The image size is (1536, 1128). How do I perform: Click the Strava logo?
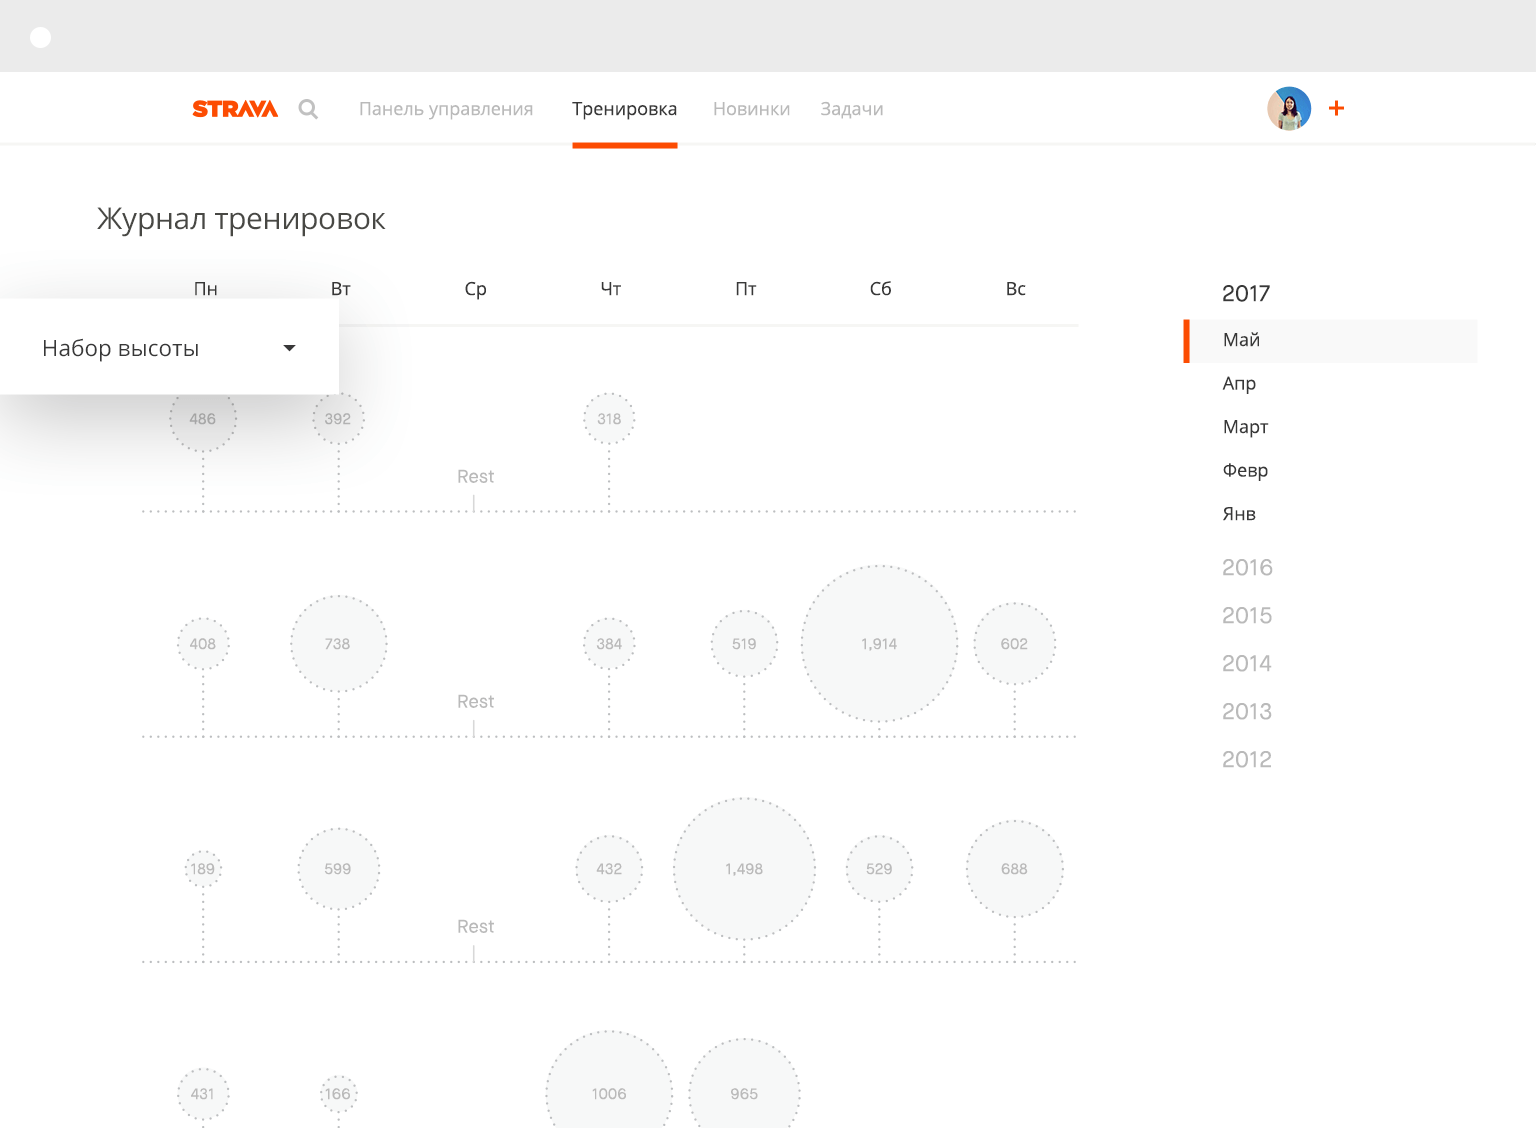click(235, 108)
